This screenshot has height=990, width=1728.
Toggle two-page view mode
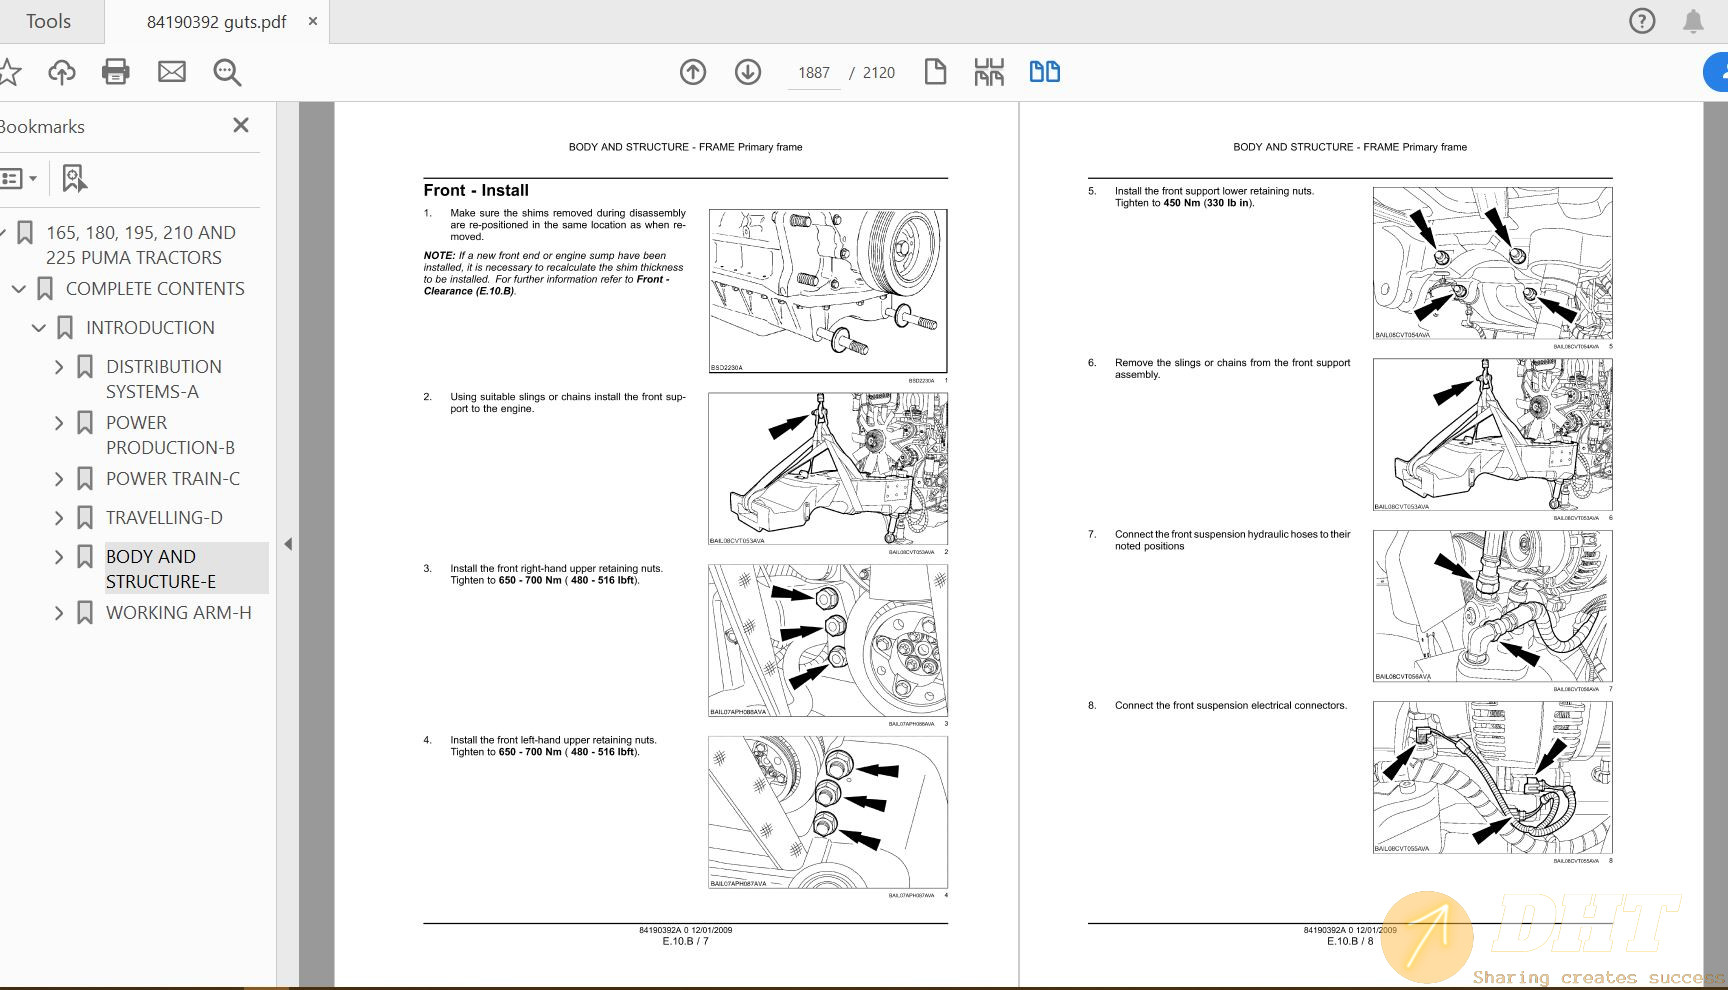[x=1044, y=72]
